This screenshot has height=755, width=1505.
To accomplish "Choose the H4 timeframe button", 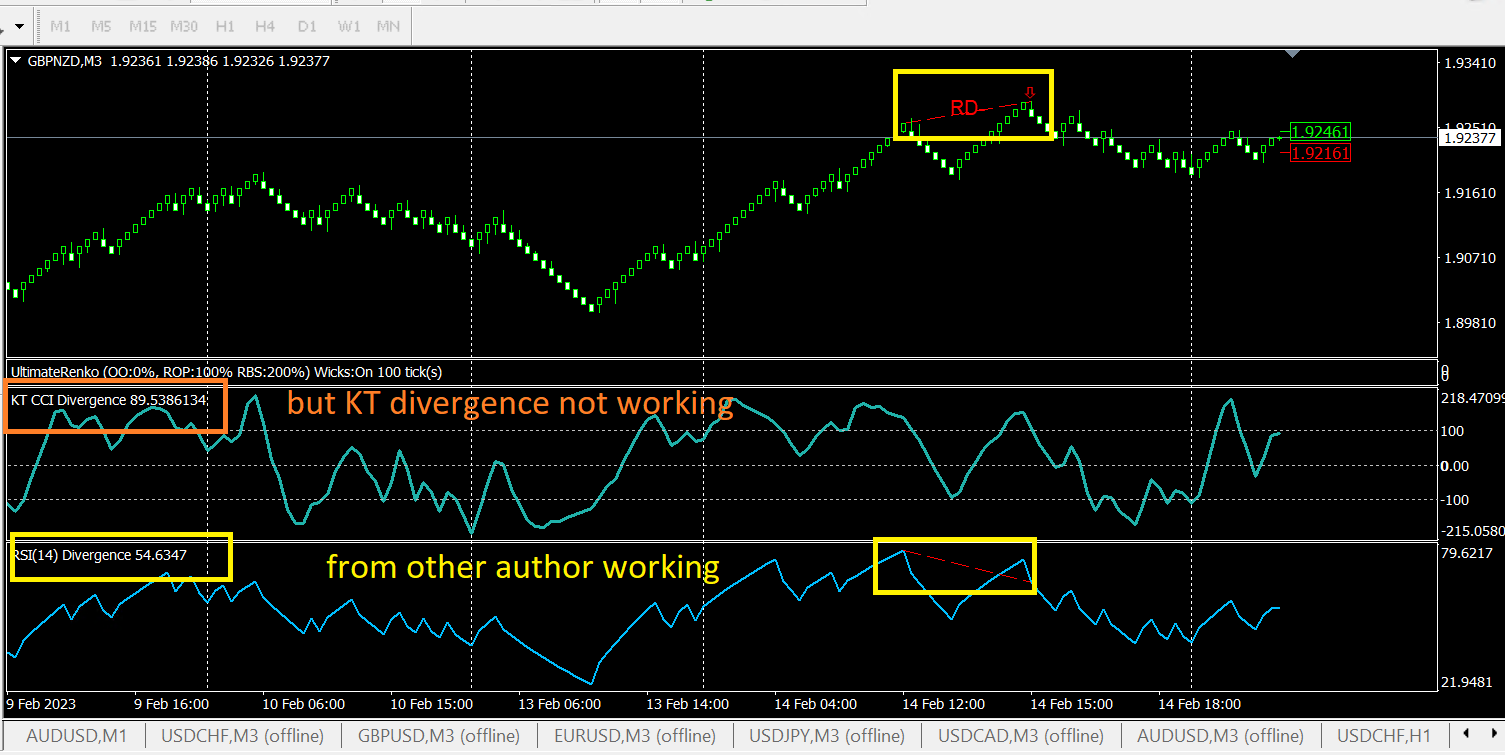I will click(x=265, y=25).
